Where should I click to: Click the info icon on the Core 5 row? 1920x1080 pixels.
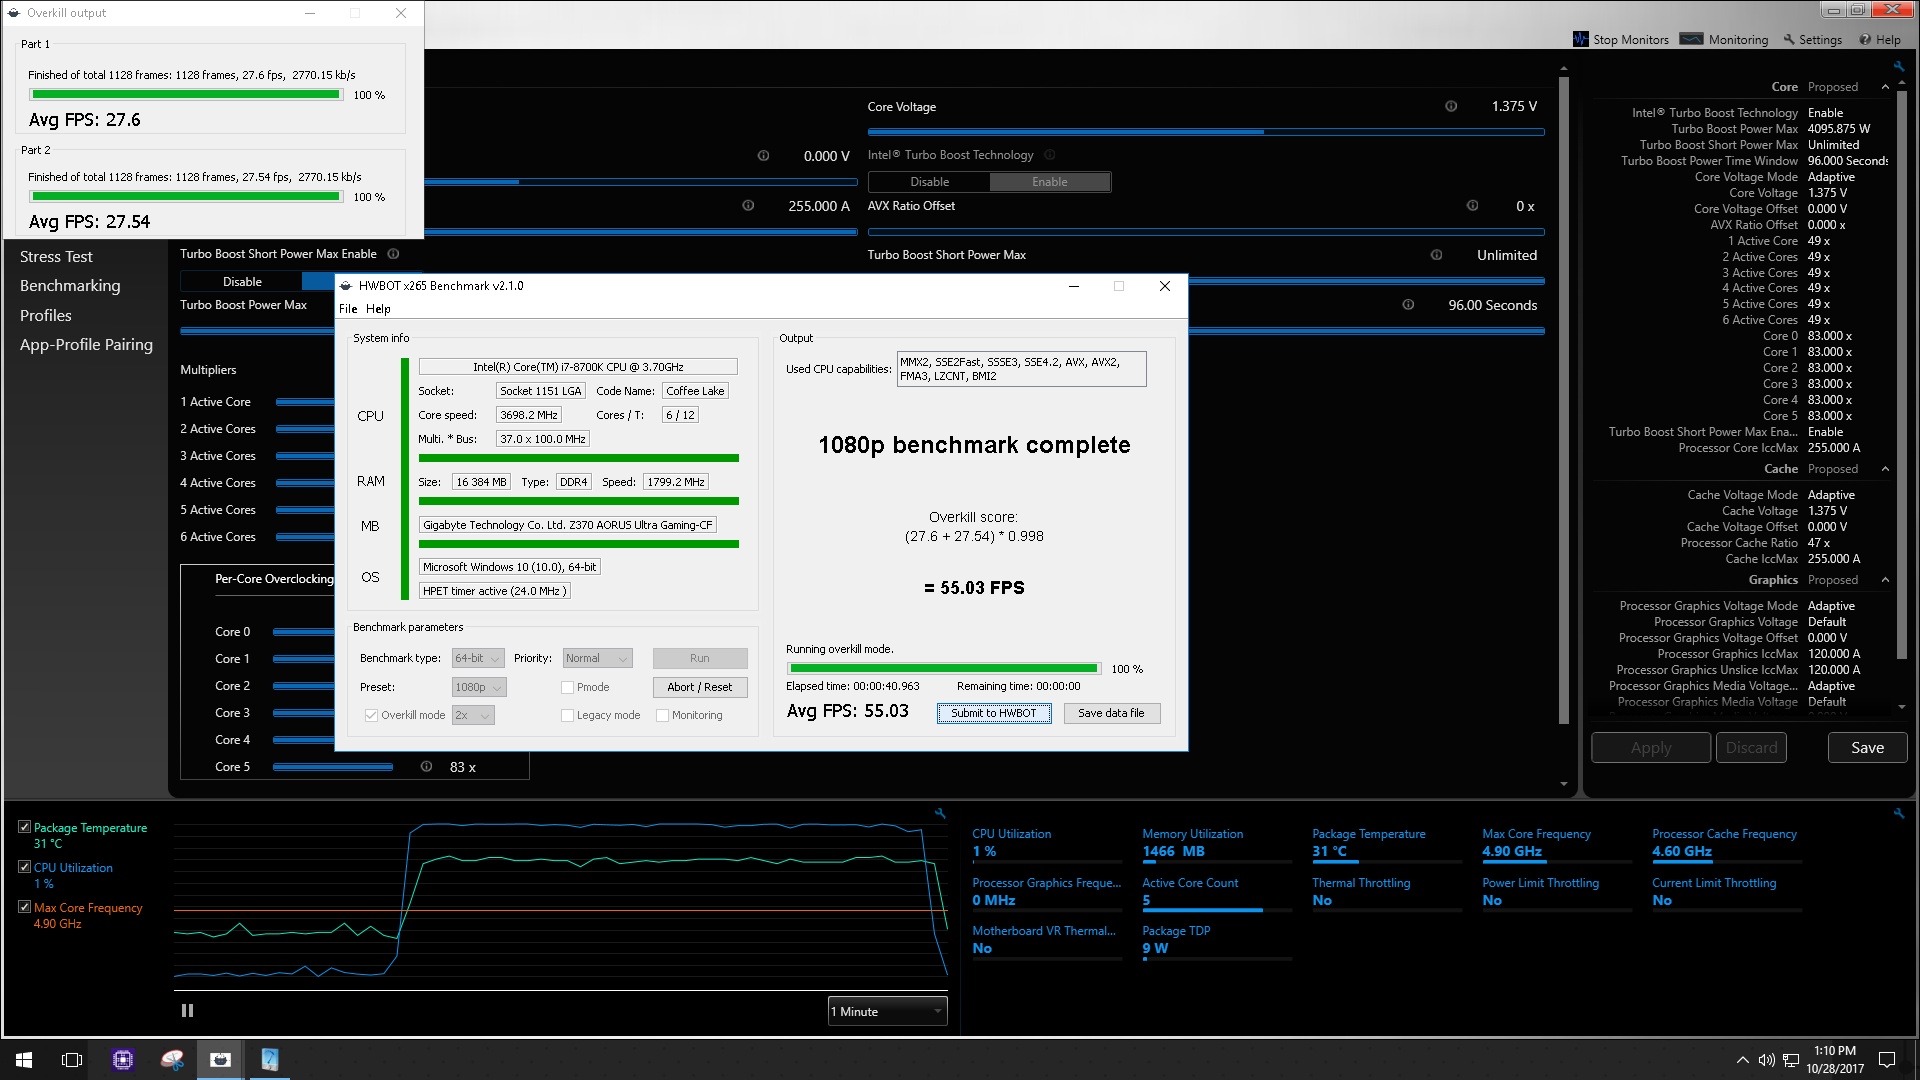(x=426, y=767)
